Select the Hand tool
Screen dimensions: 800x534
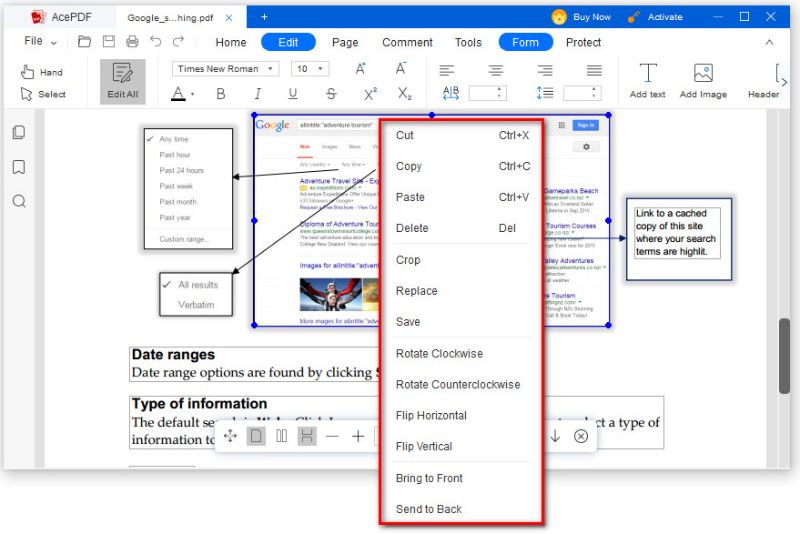point(42,72)
